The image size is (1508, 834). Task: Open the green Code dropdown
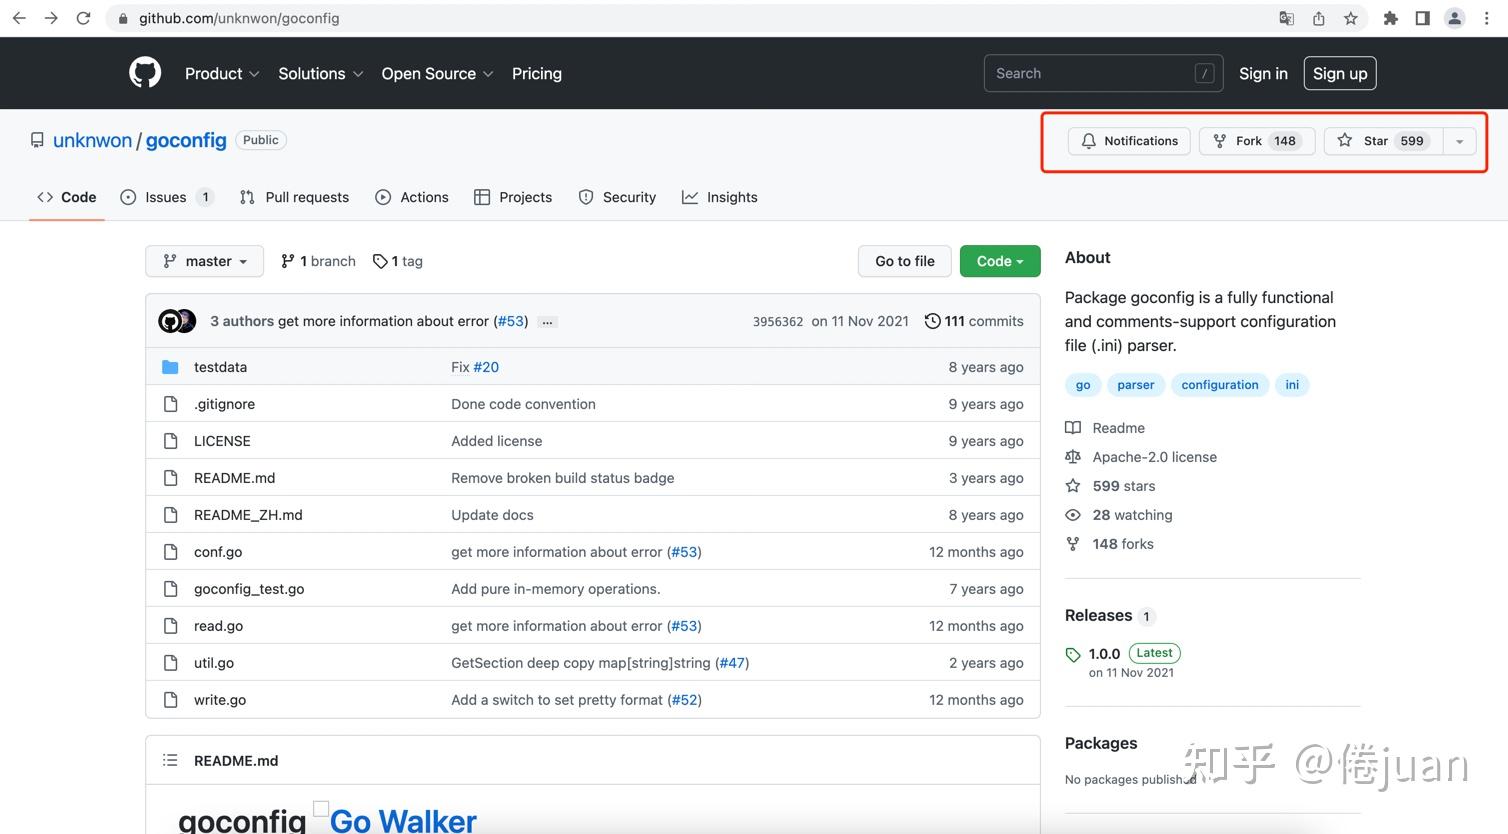click(x=1000, y=261)
